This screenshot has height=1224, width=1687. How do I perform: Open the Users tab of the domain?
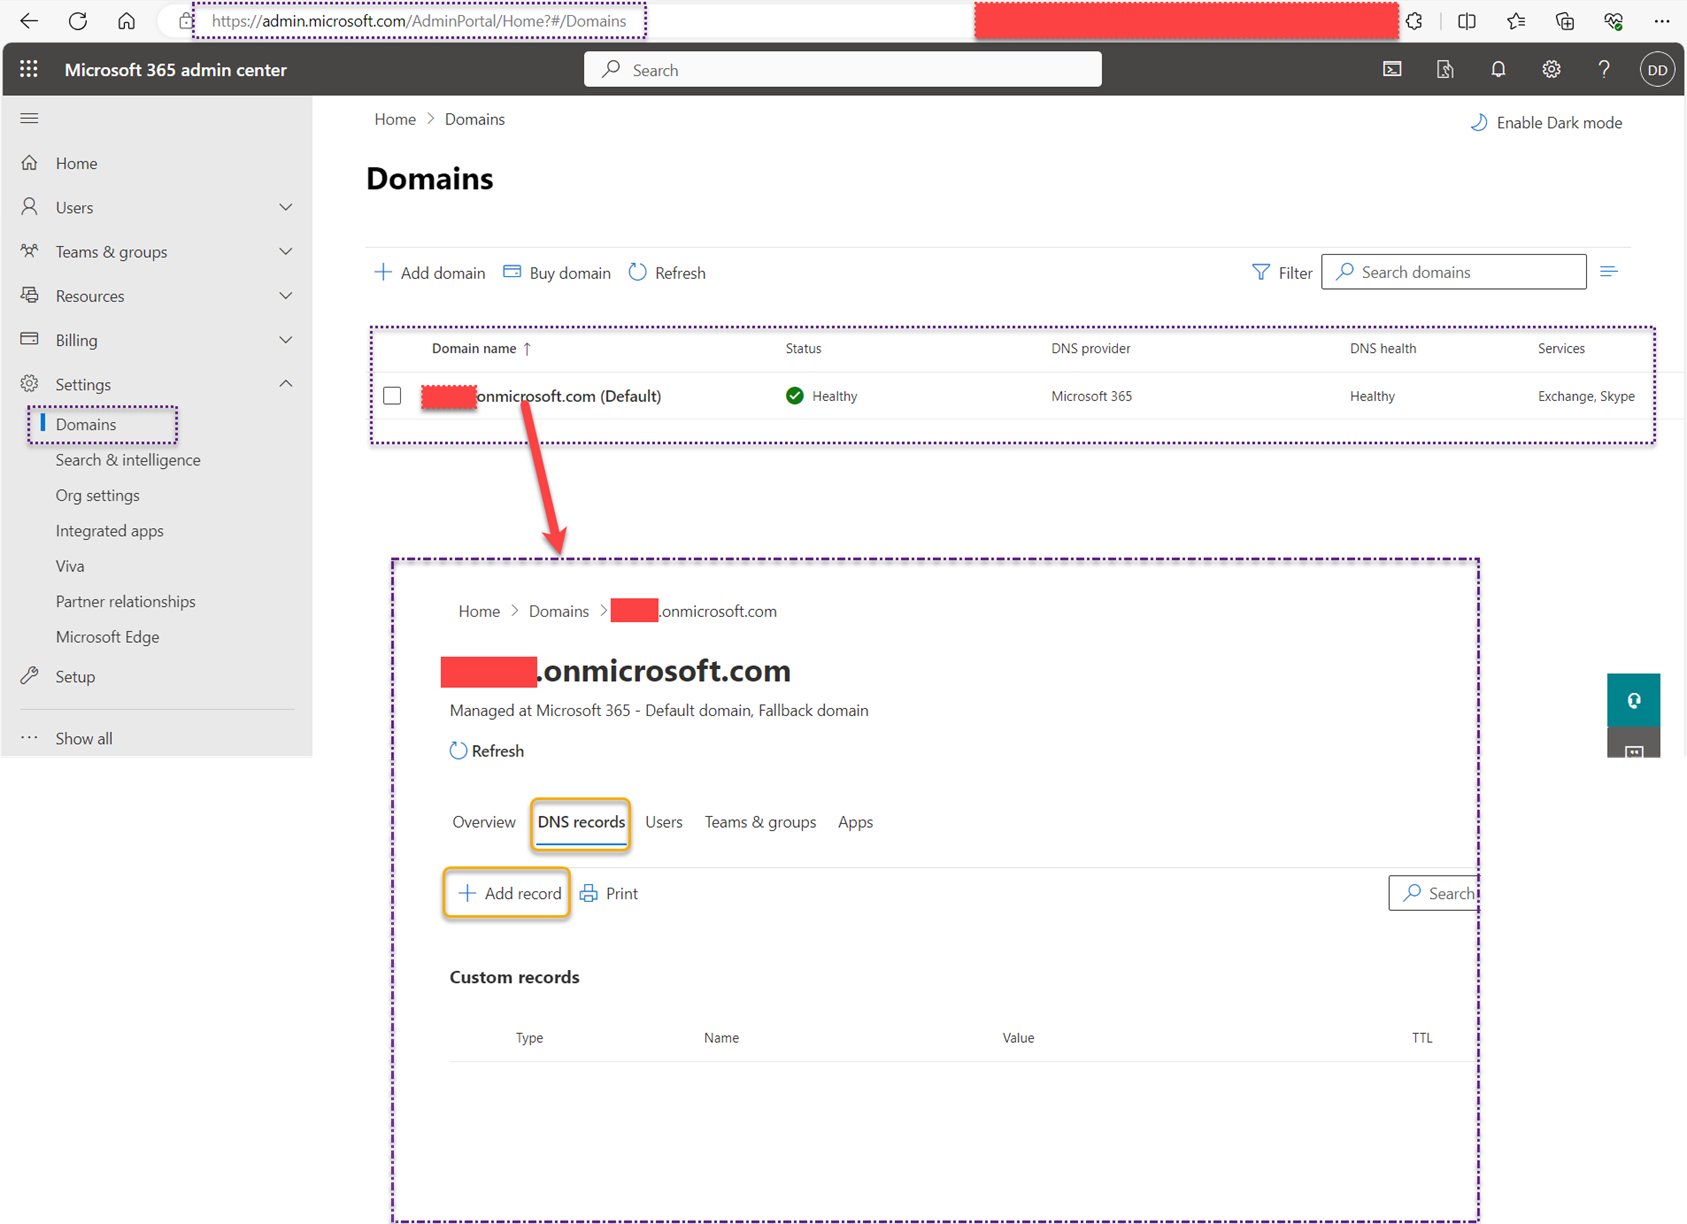tap(664, 822)
